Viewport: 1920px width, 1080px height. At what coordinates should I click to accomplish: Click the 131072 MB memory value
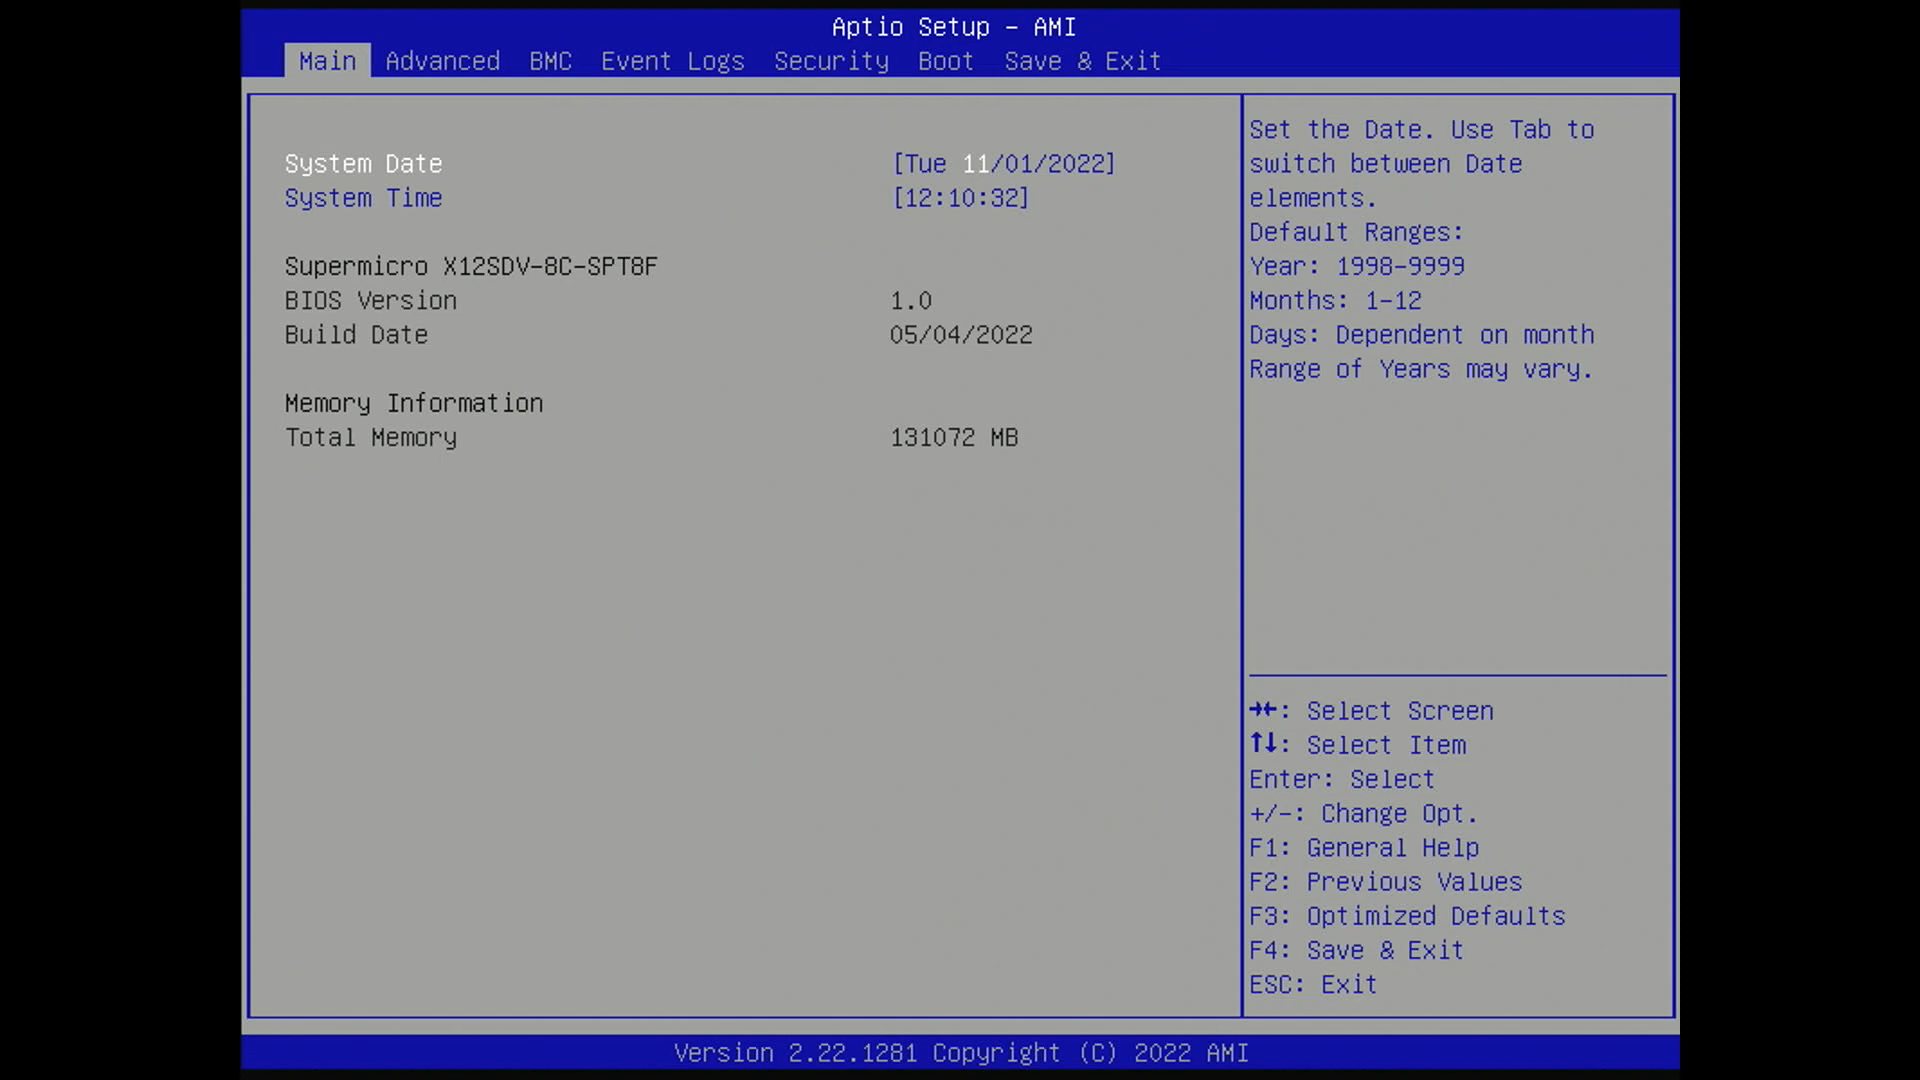pos(954,438)
